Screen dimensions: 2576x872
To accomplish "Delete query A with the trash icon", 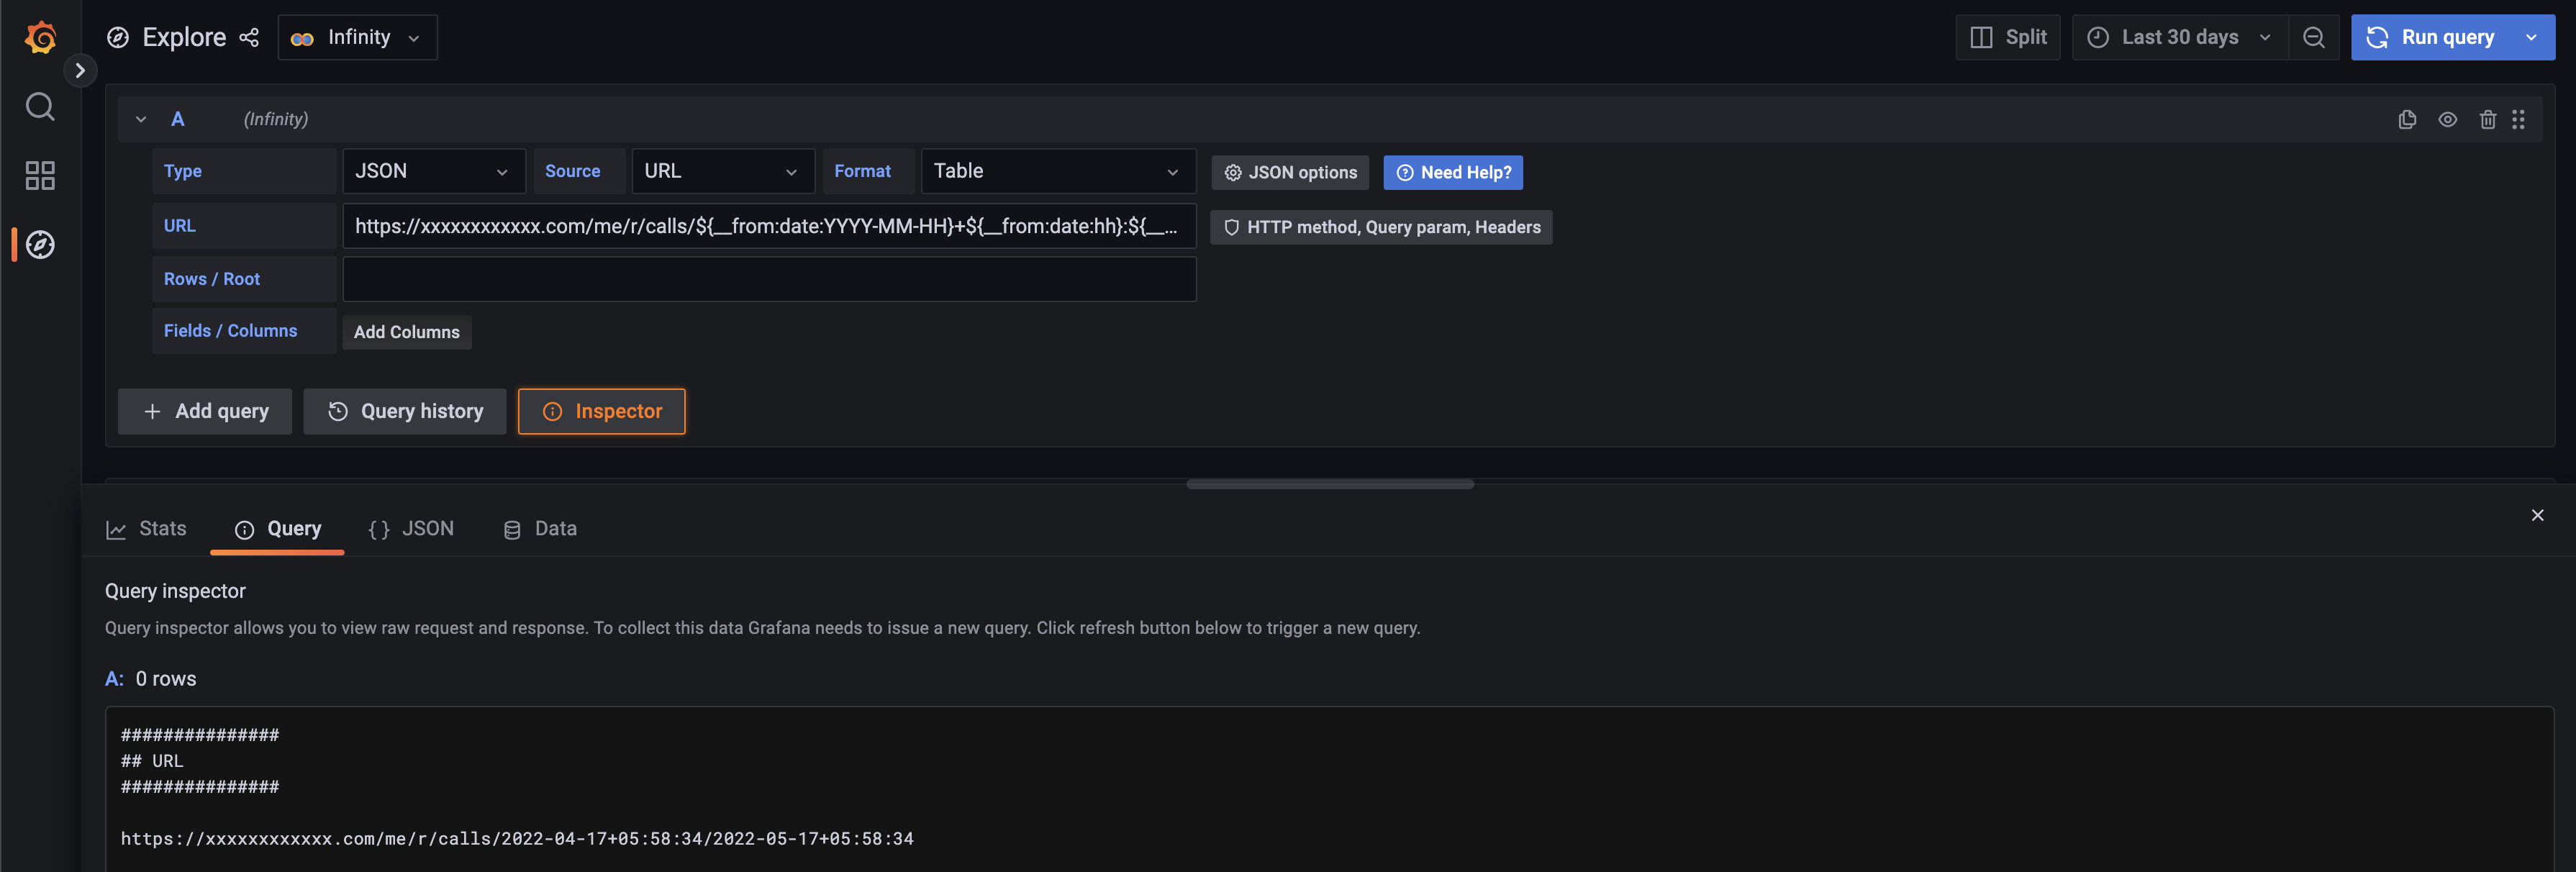I will point(2488,119).
